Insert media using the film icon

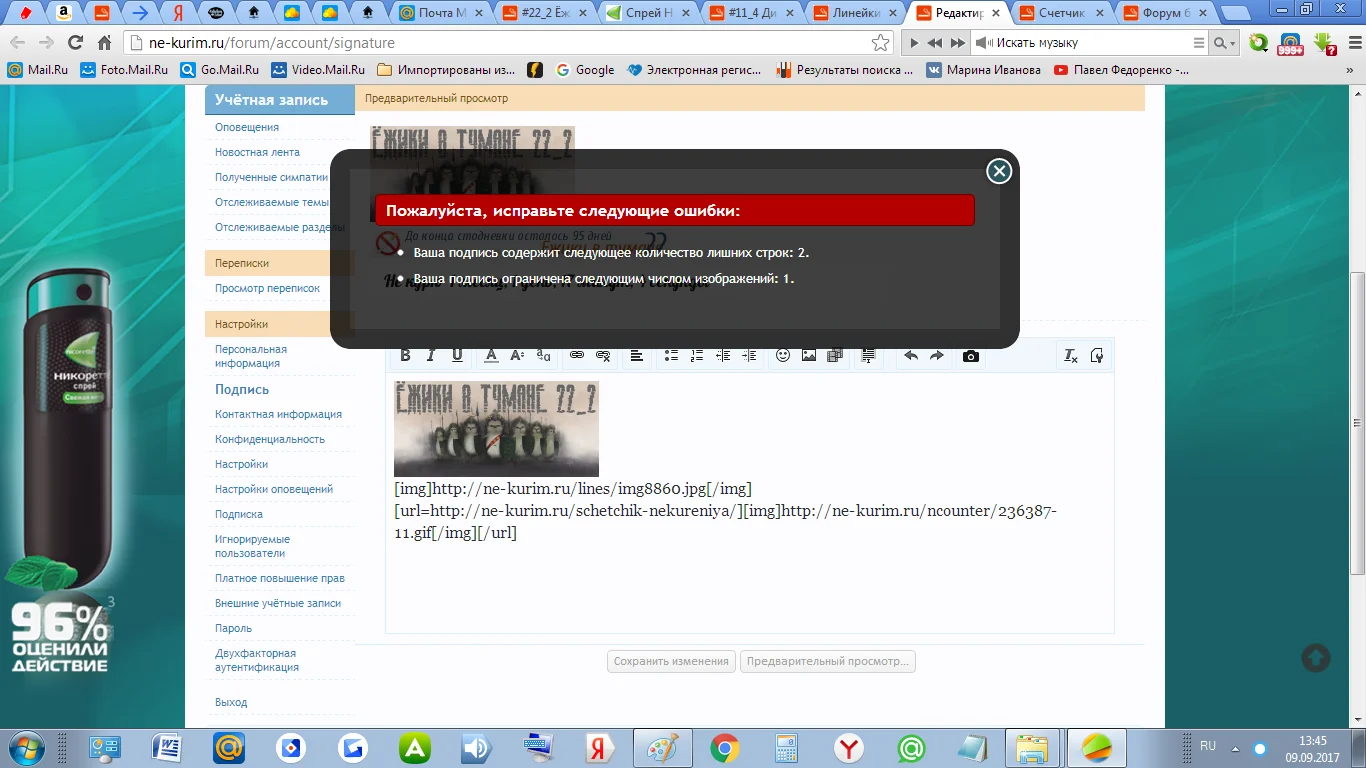(835, 355)
